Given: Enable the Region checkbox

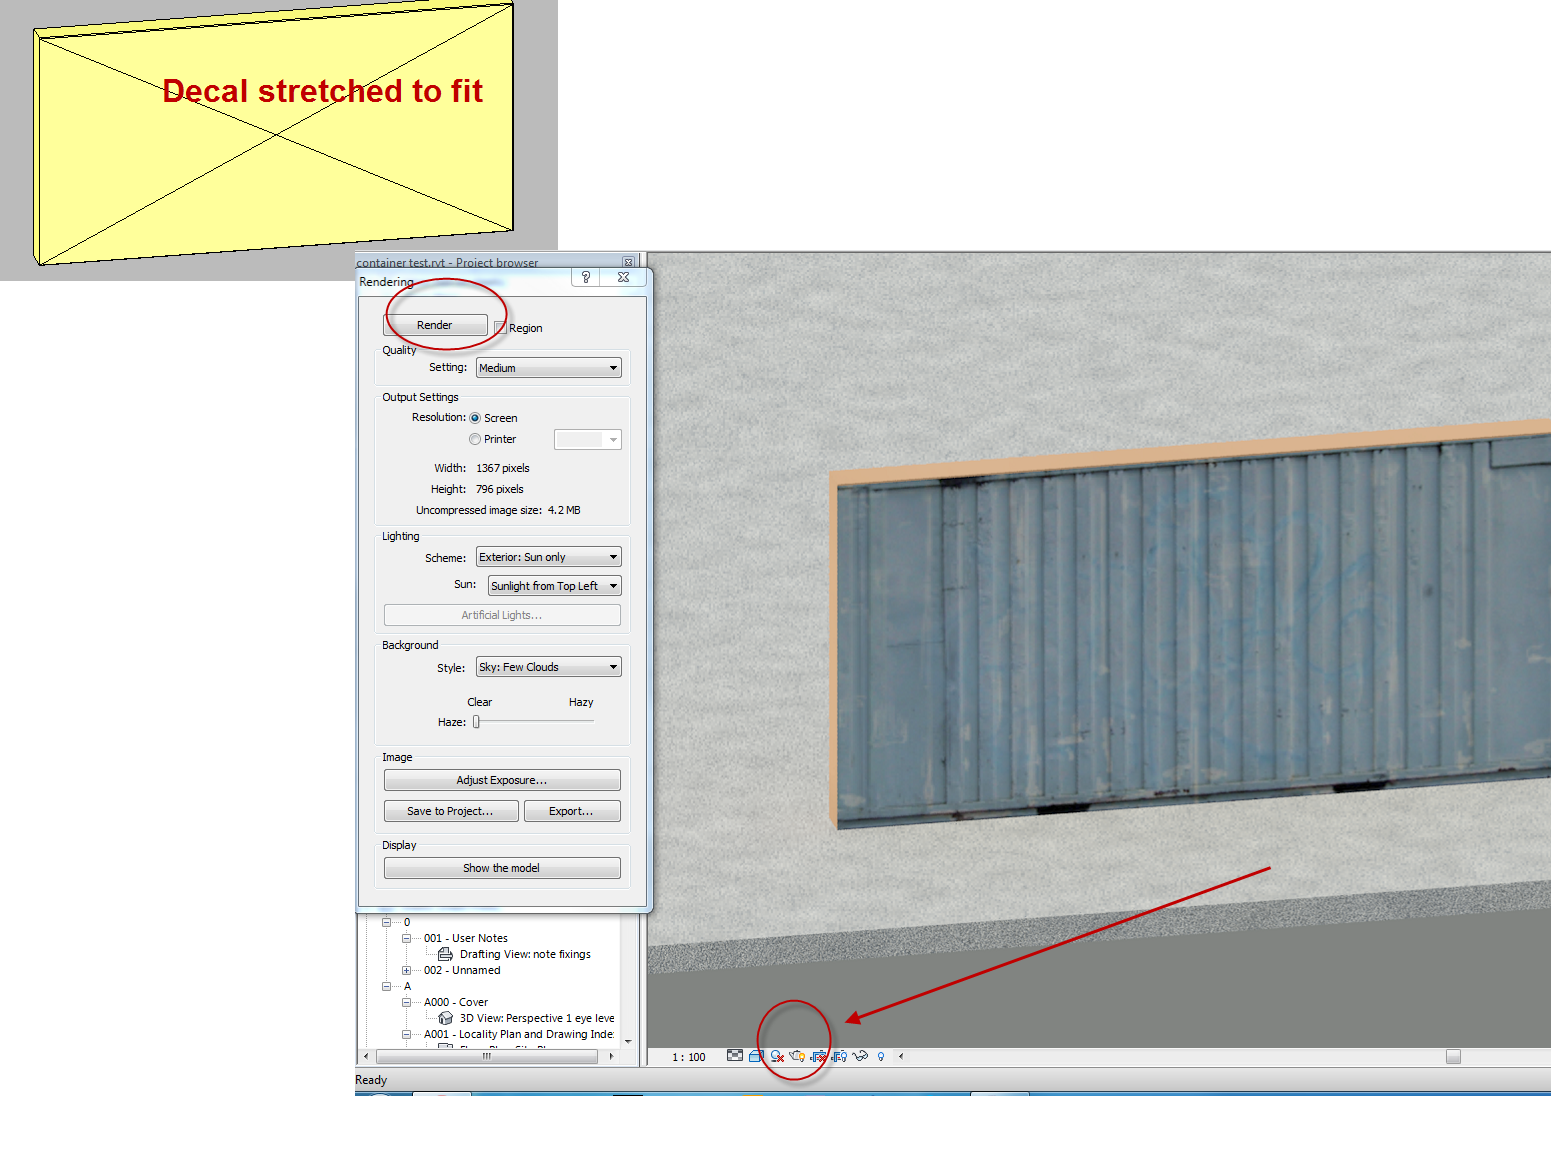Looking at the screenshot, I should pyautogui.click(x=500, y=328).
